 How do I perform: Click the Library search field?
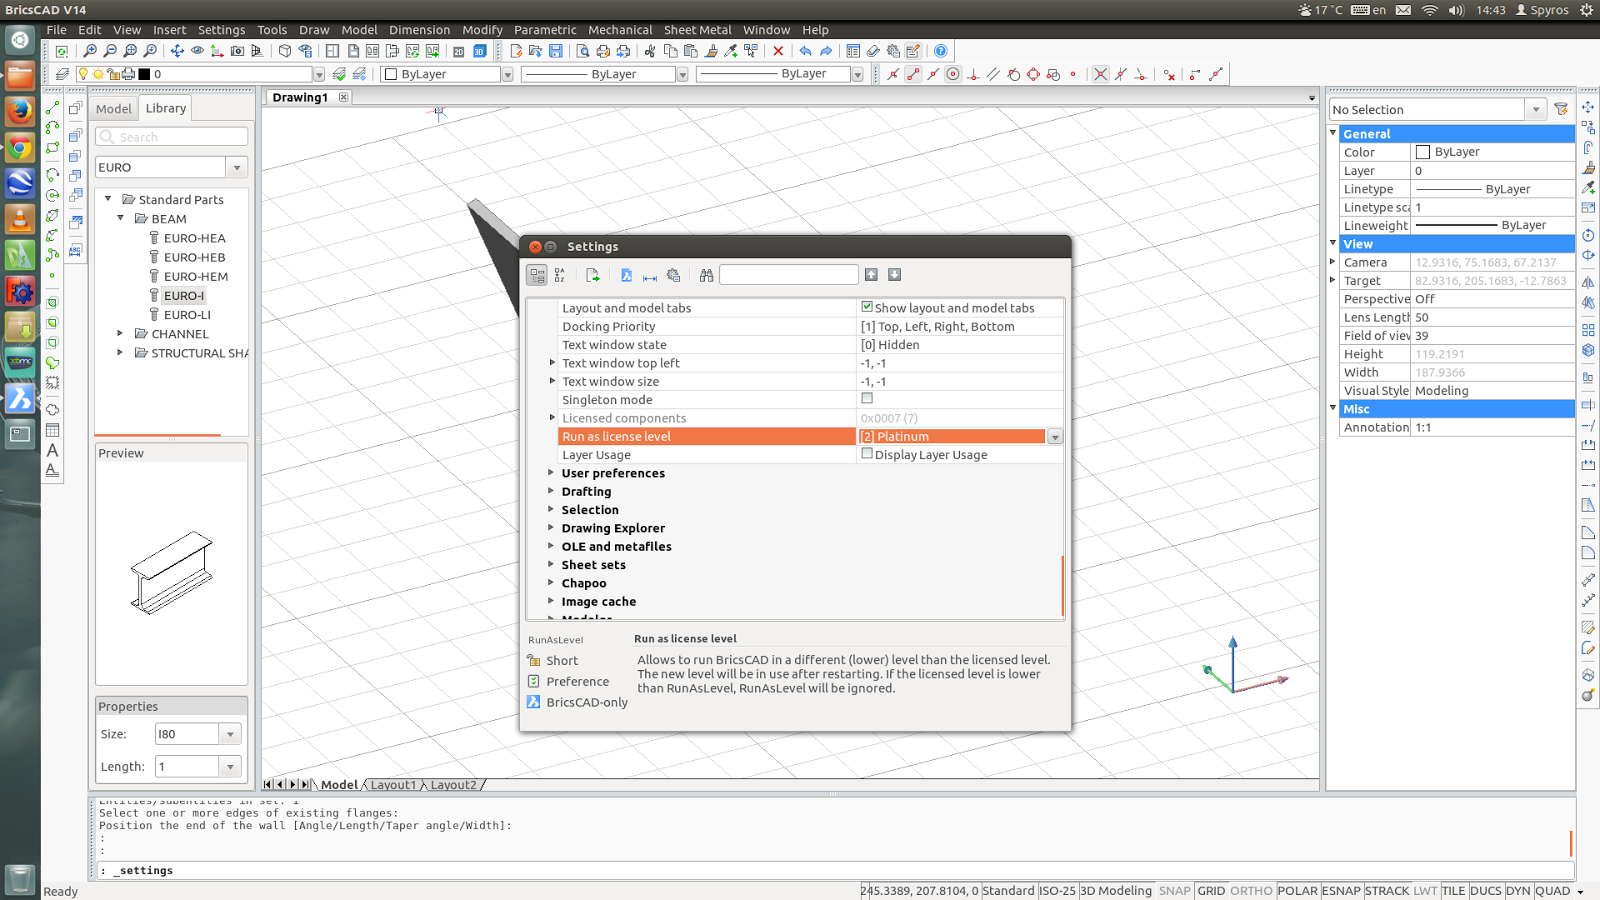point(172,137)
